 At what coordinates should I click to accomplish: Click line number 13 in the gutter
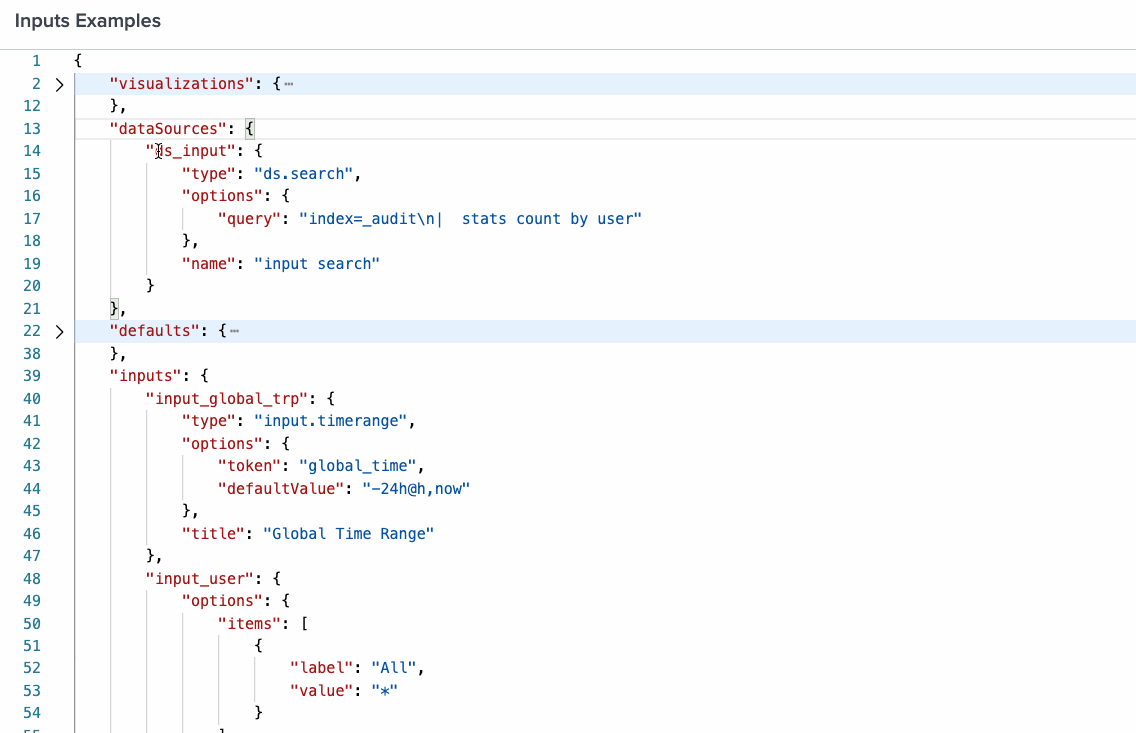tap(31, 128)
